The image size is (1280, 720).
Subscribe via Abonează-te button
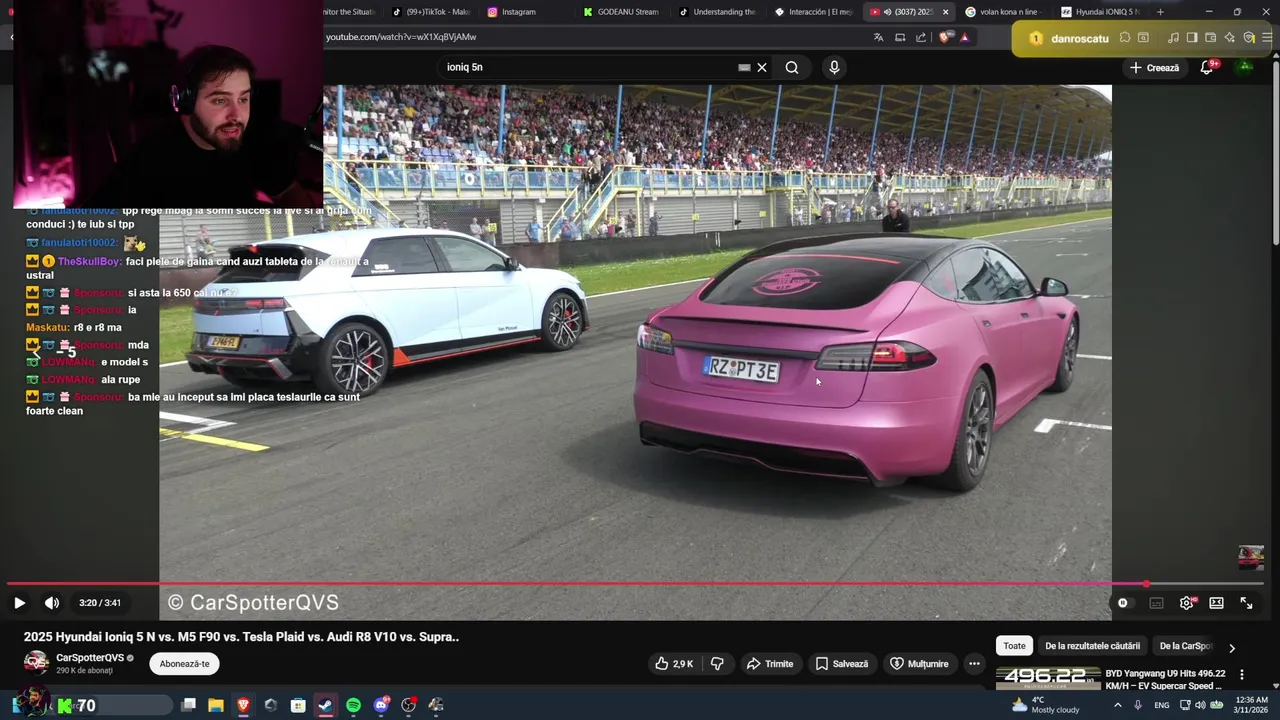pos(185,664)
